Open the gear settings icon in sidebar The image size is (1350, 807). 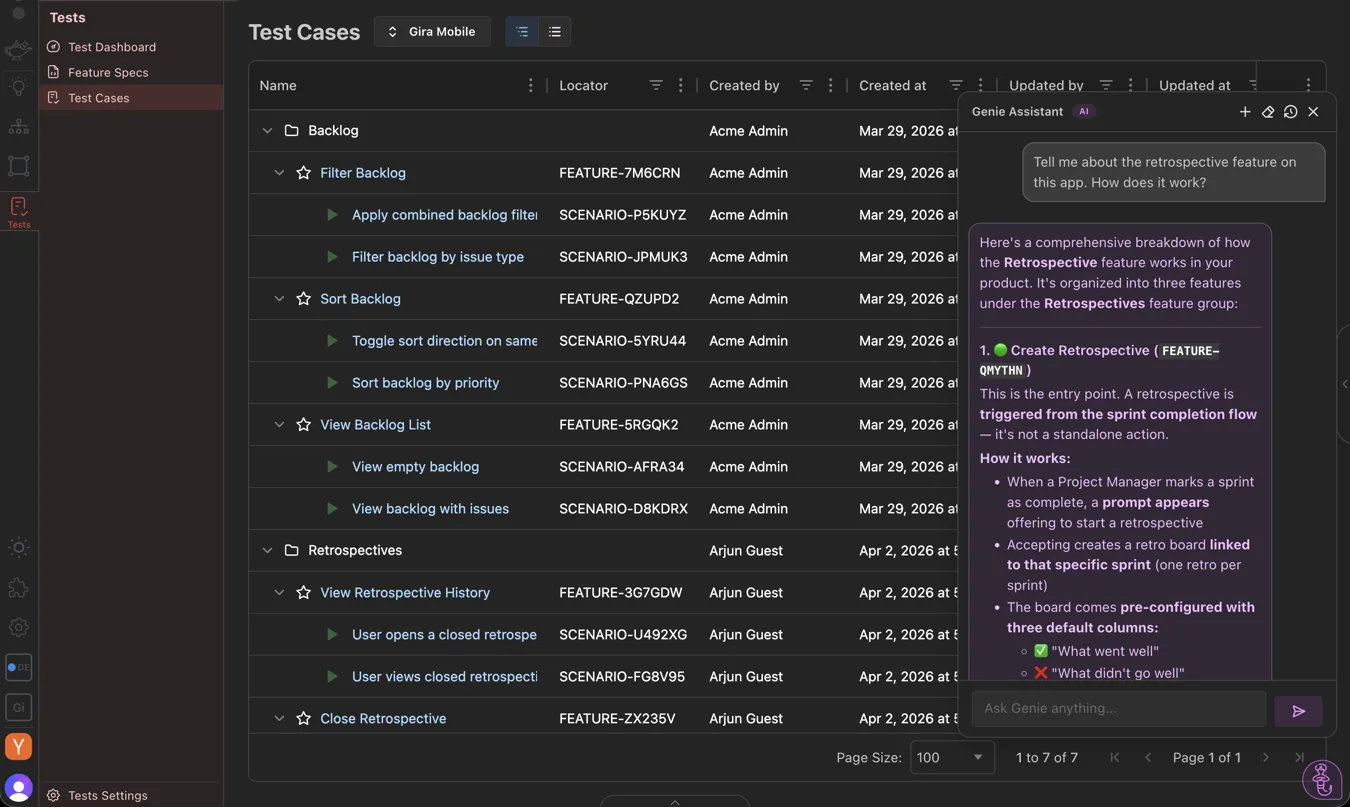(18, 628)
